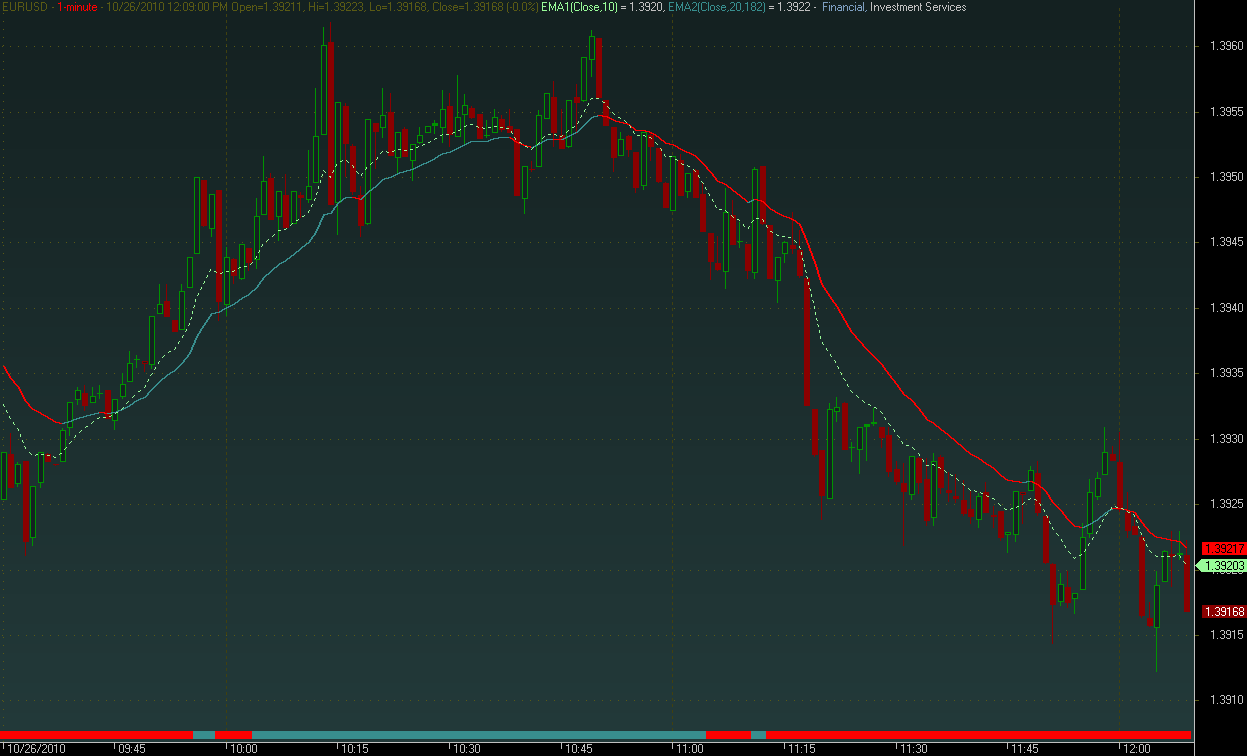Click the red 1.39168 last price tag
Screen dimensions: 1247x756
click(1224, 612)
